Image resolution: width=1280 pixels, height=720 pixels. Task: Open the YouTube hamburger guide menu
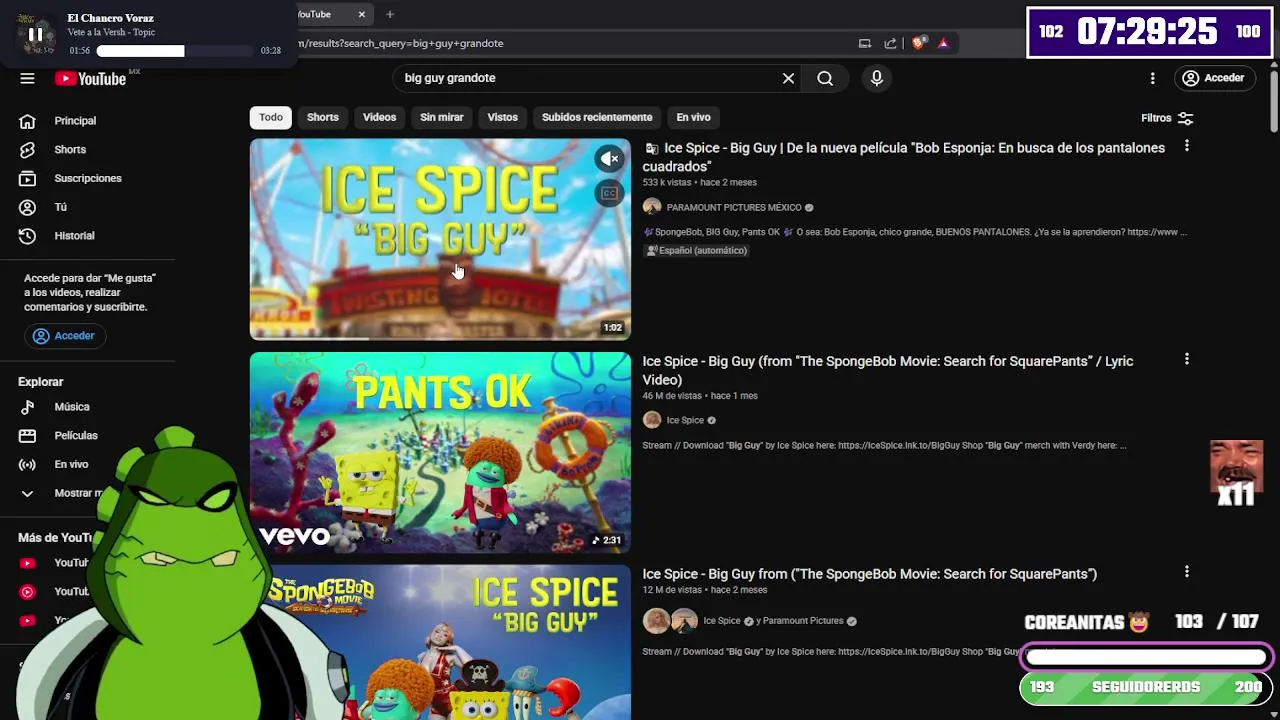(27, 79)
